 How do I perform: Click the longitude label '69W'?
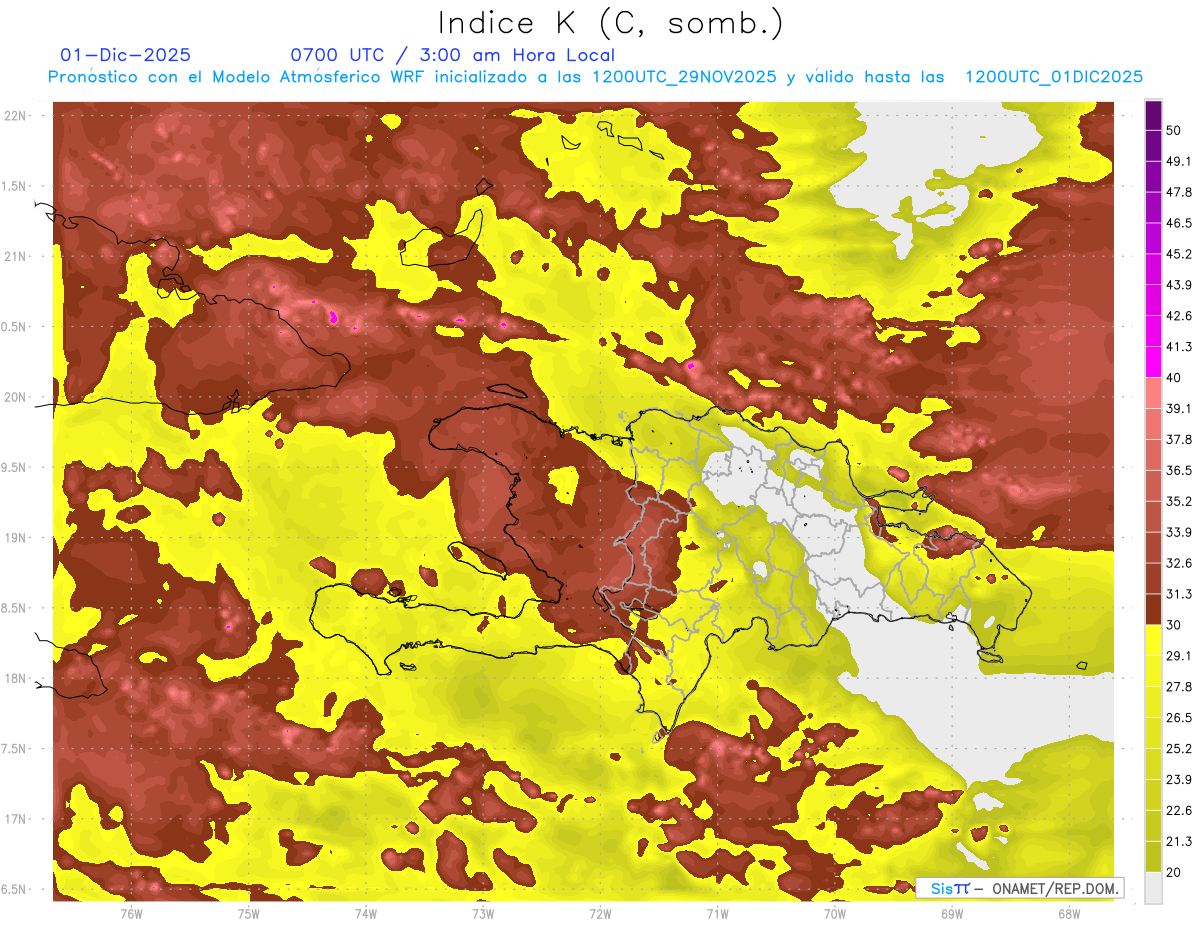point(952,913)
